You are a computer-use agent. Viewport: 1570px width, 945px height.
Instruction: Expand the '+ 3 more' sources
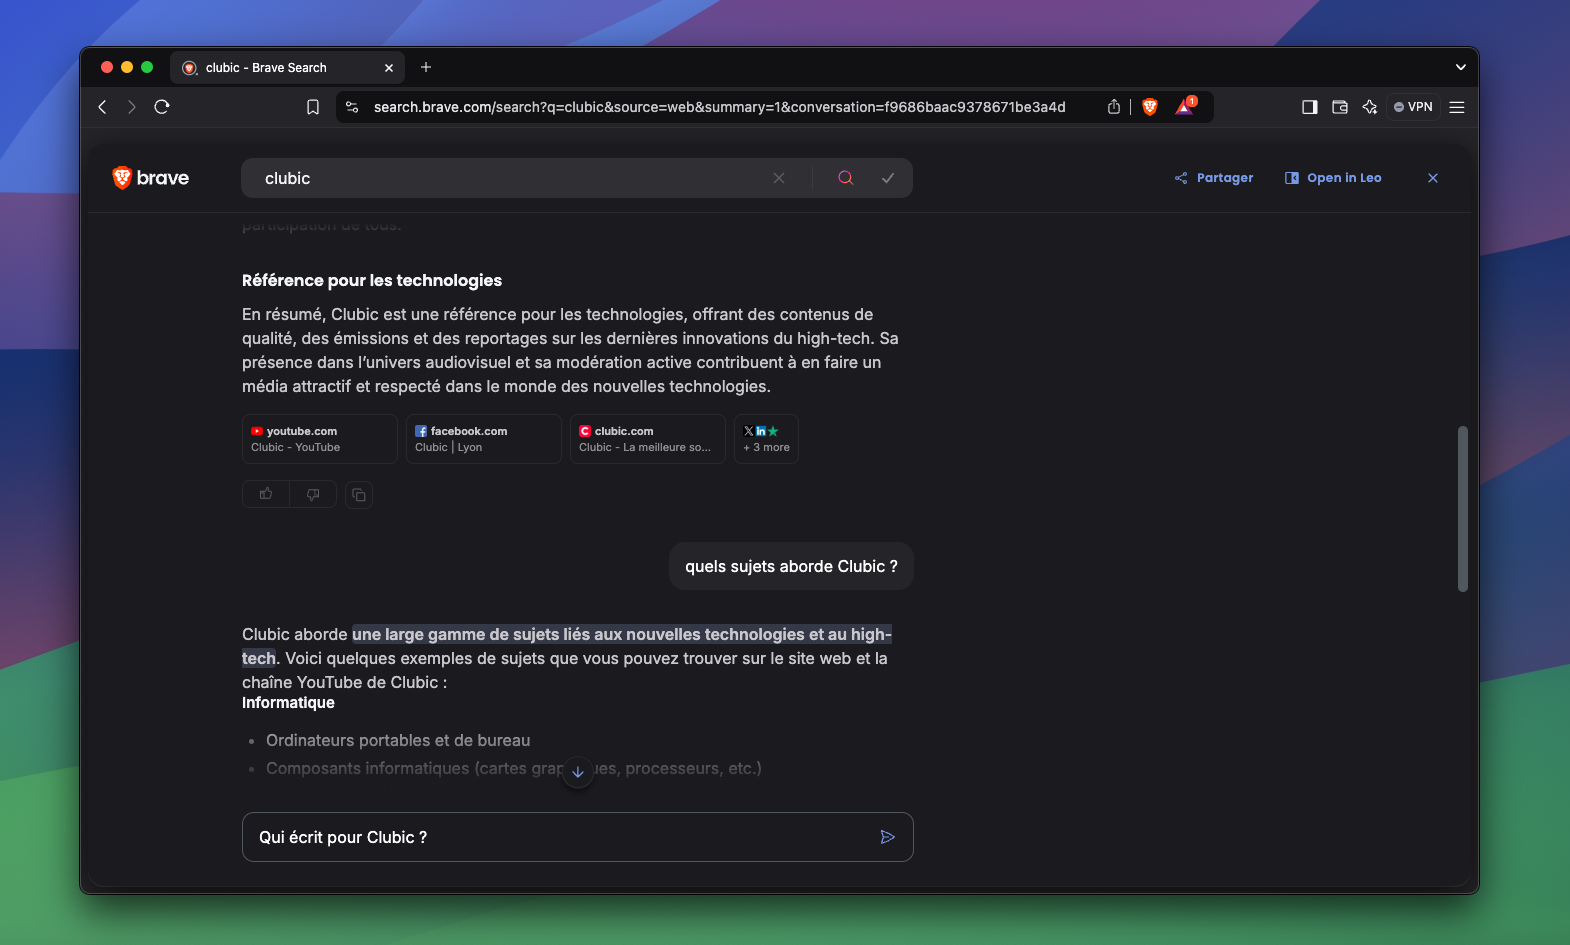pyautogui.click(x=766, y=439)
